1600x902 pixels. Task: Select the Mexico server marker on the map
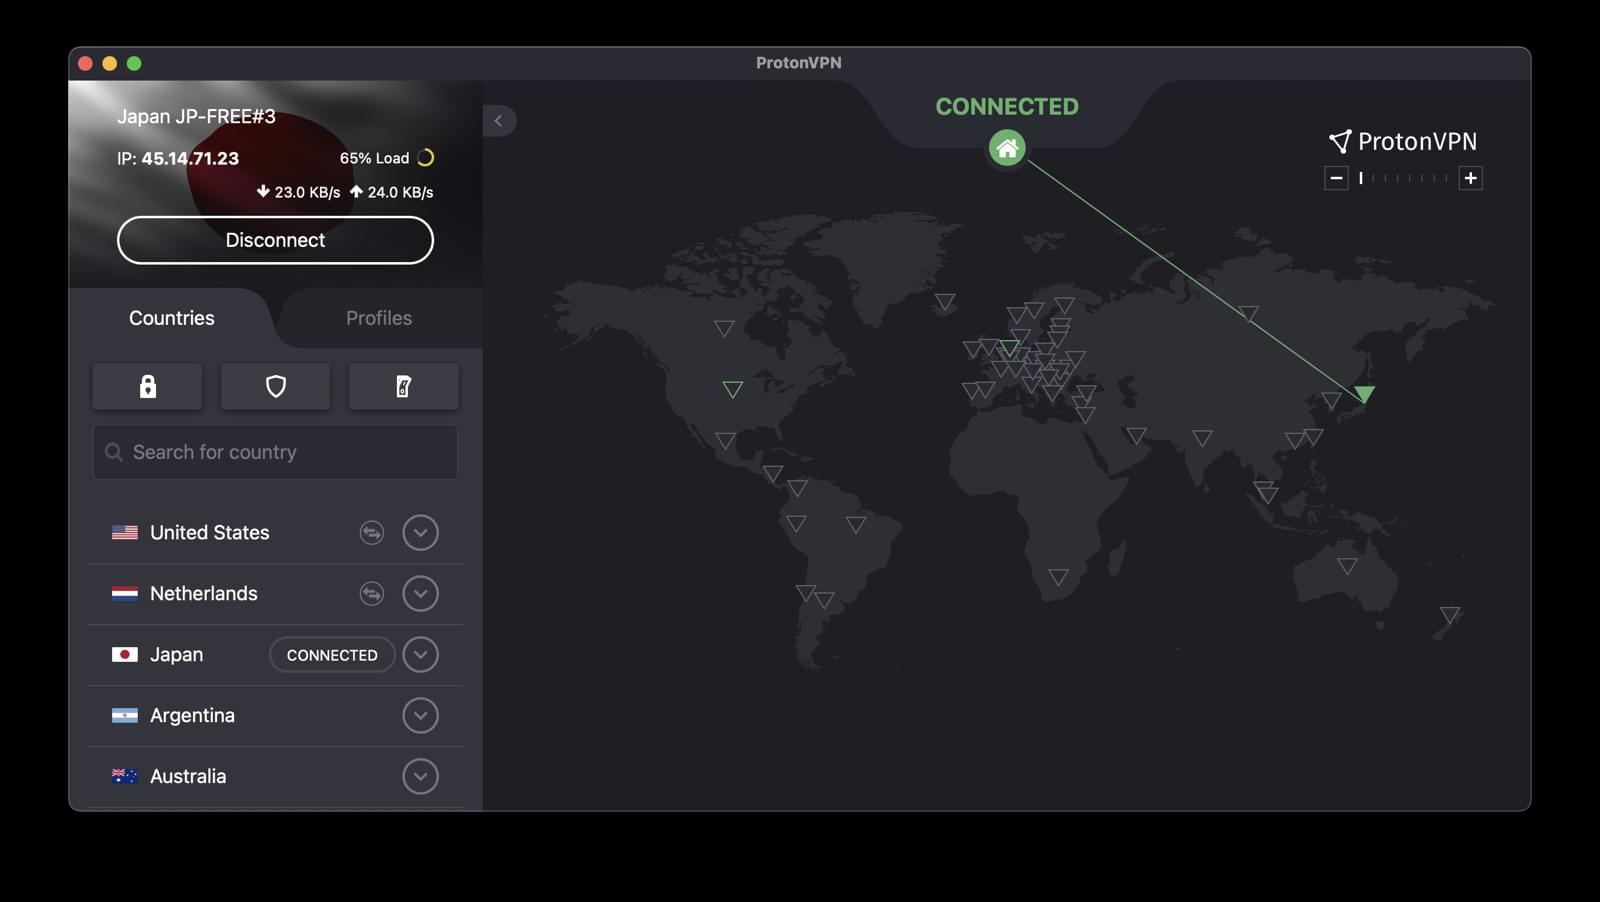(x=726, y=441)
